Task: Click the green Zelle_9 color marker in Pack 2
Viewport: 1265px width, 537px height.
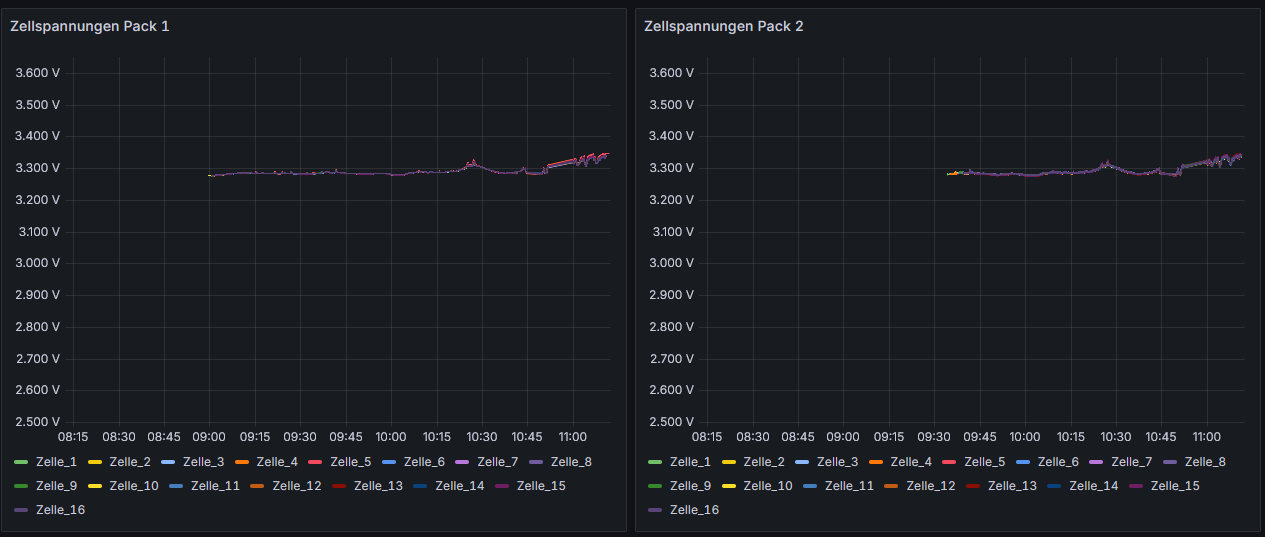Action: pyautogui.click(x=655, y=486)
